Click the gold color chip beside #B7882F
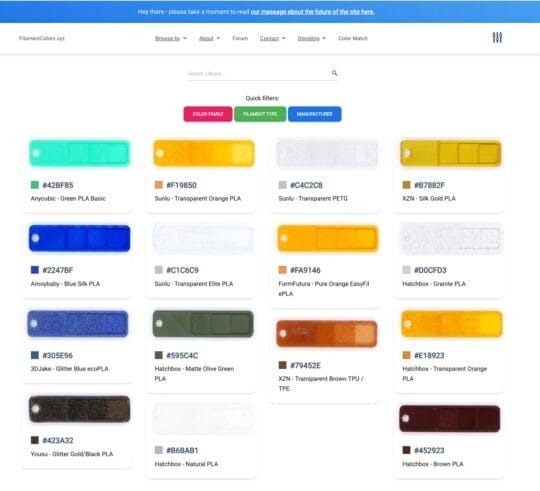The height and width of the screenshot is (491, 540). pos(406,185)
